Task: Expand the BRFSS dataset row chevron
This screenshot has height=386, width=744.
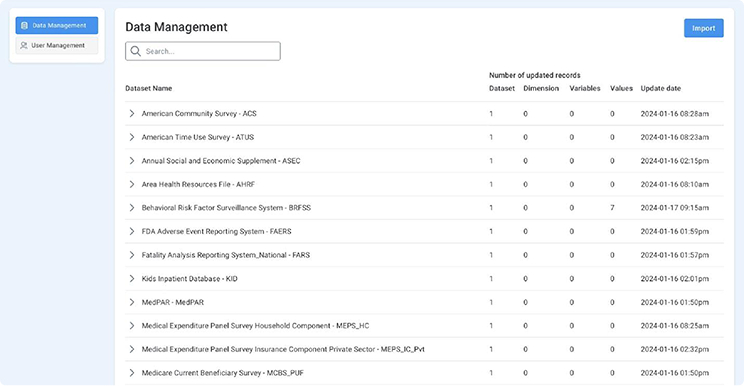Action: 132,208
